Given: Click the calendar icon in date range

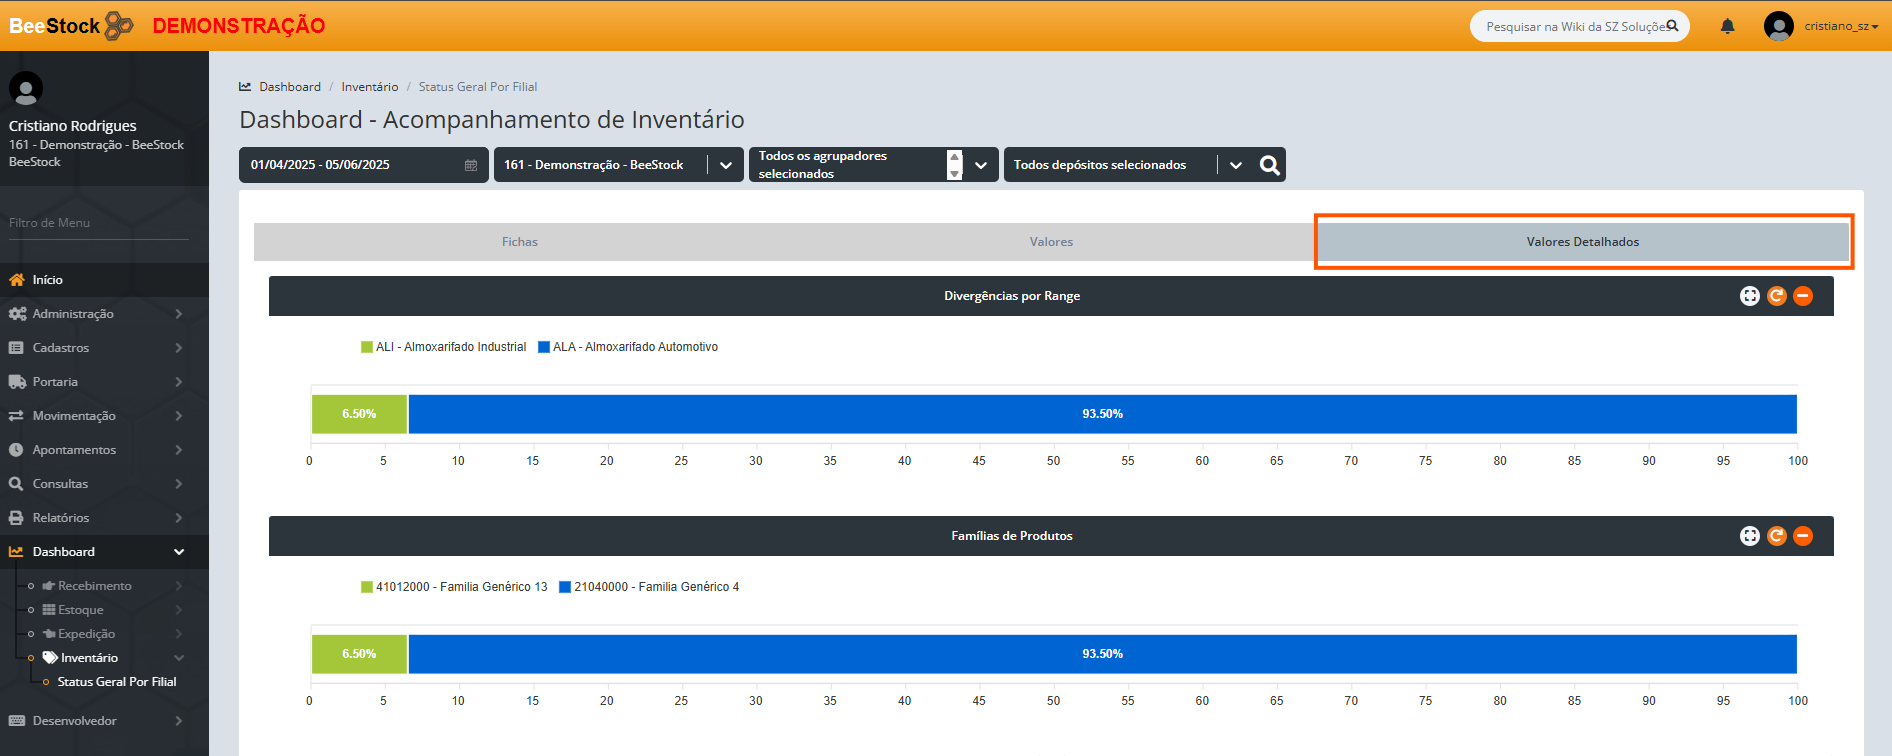Looking at the screenshot, I should click(x=470, y=165).
